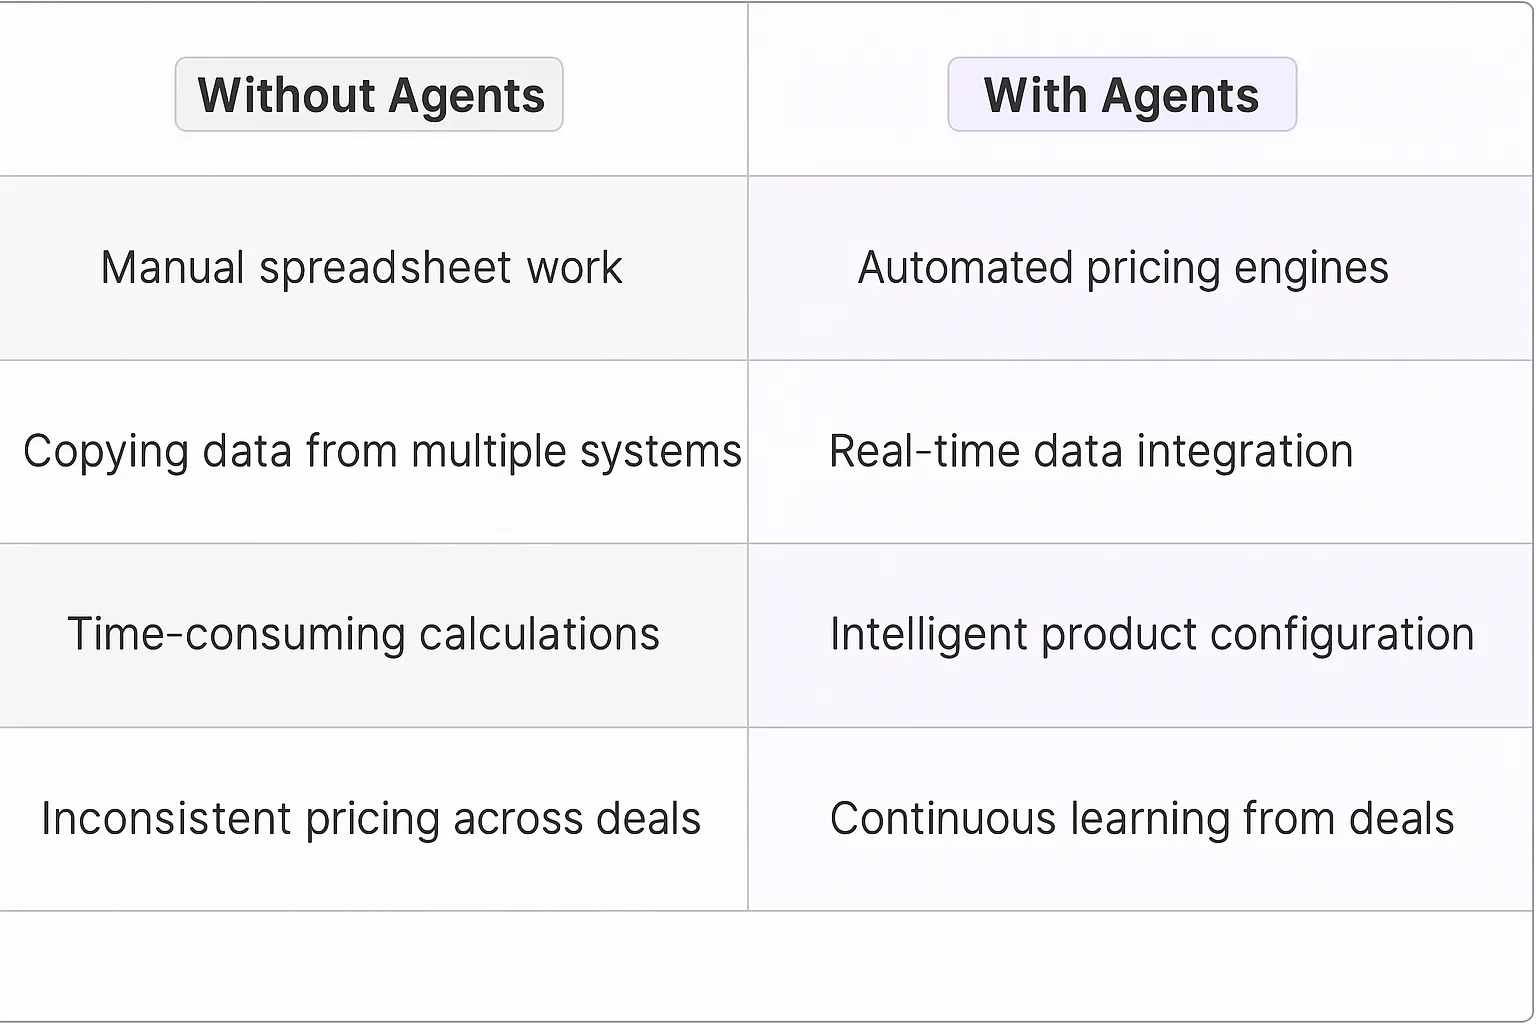The height and width of the screenshot is (1024, 1536).
Task: Select the "Real-time data integration" cell
Action: tap(1091, 451)
